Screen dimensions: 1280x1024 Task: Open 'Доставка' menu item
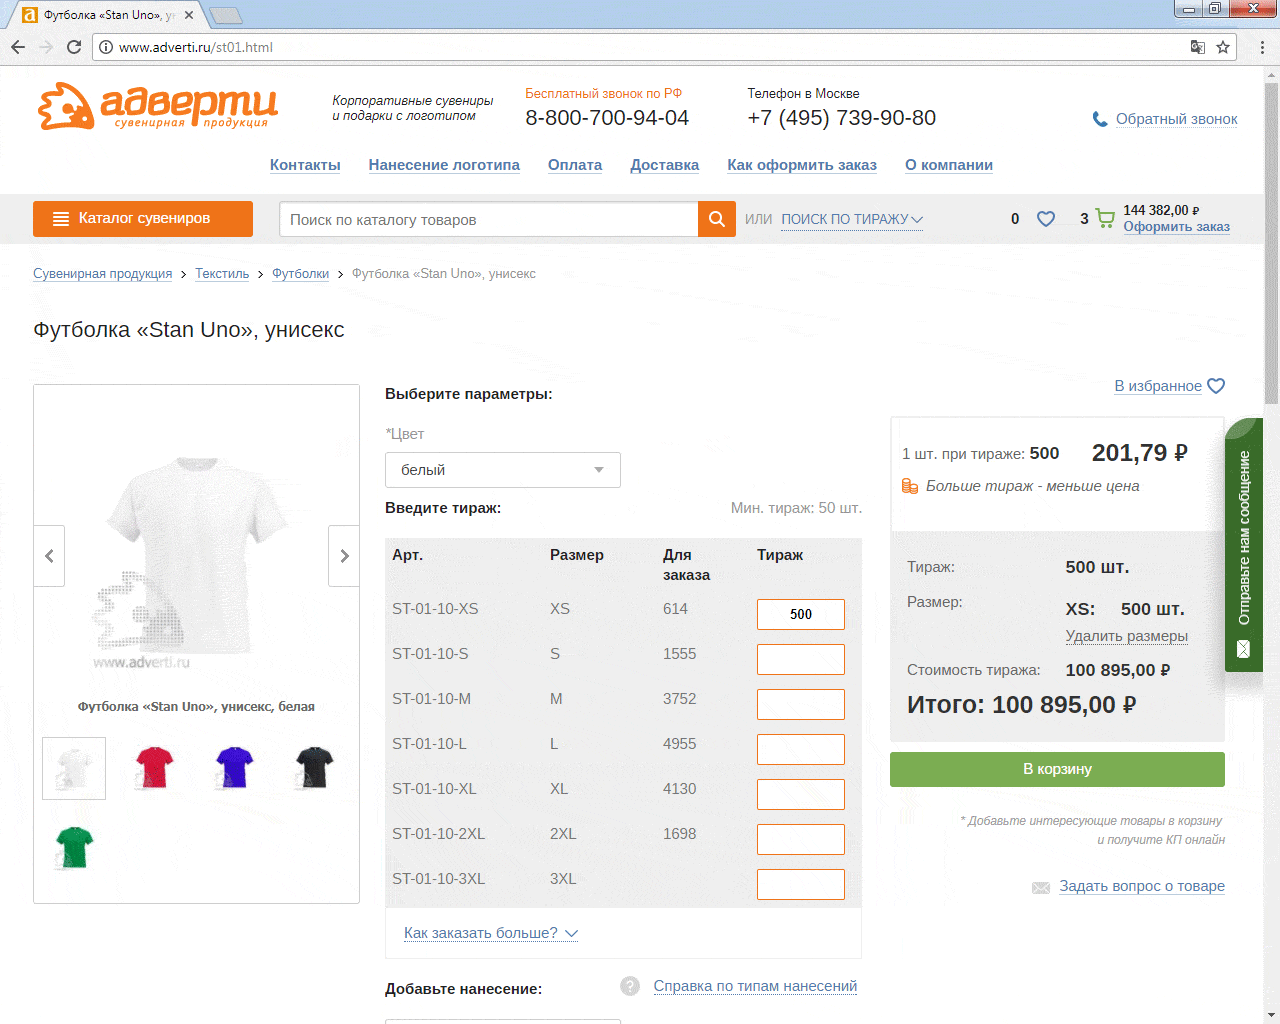[x=665, y=165]
